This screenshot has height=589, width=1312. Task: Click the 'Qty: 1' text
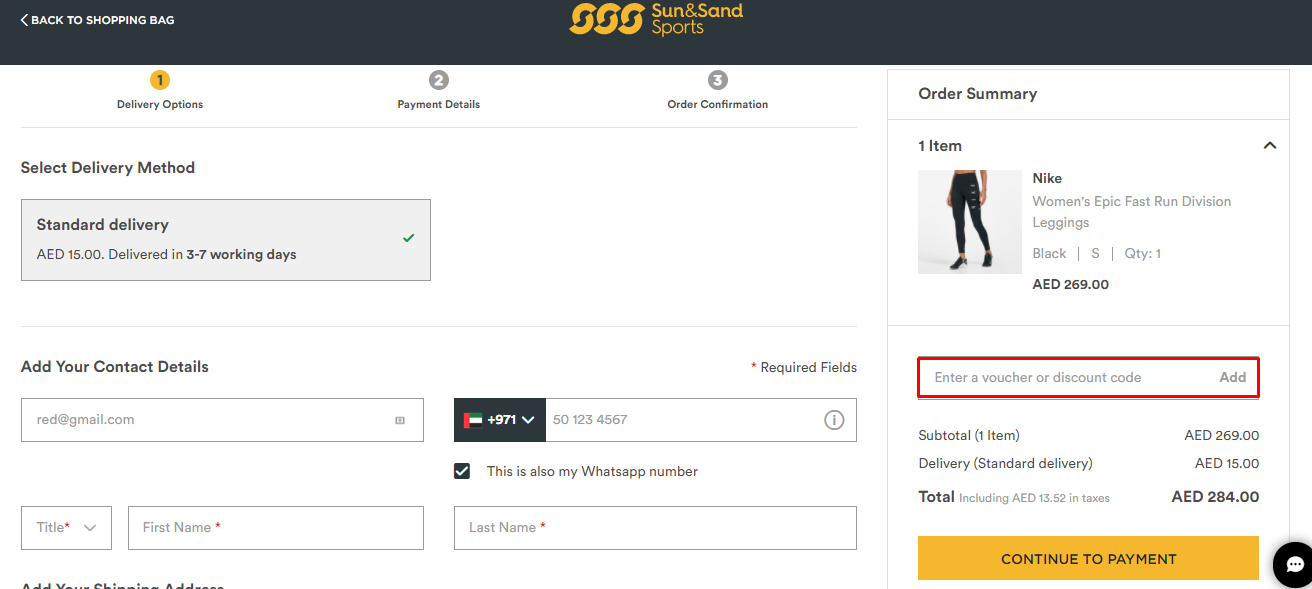1143,254
